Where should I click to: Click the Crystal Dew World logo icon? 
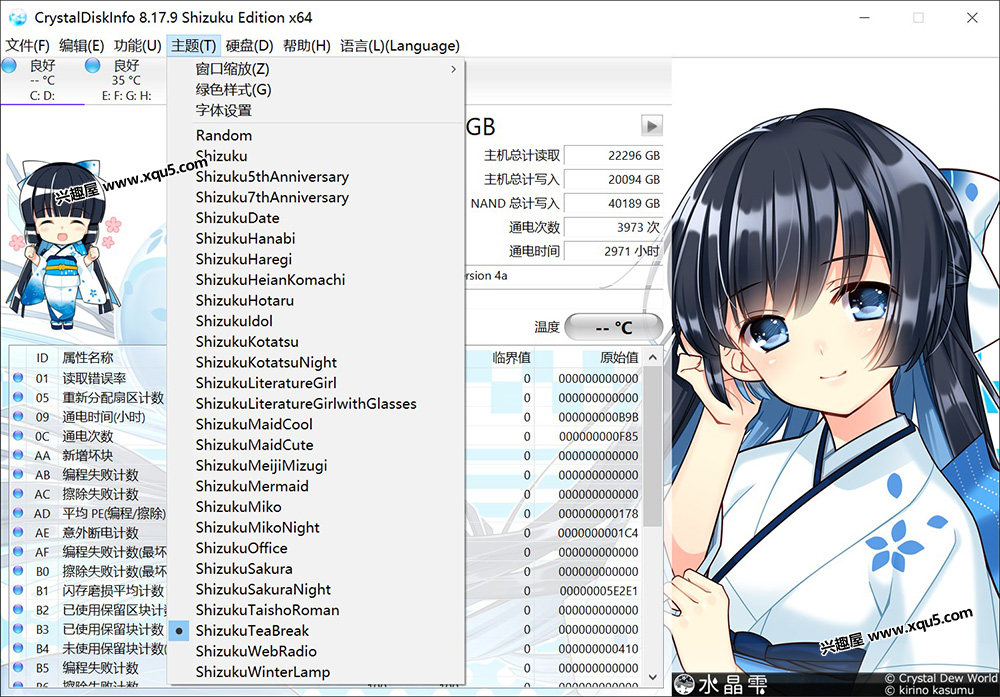point(684,684)
